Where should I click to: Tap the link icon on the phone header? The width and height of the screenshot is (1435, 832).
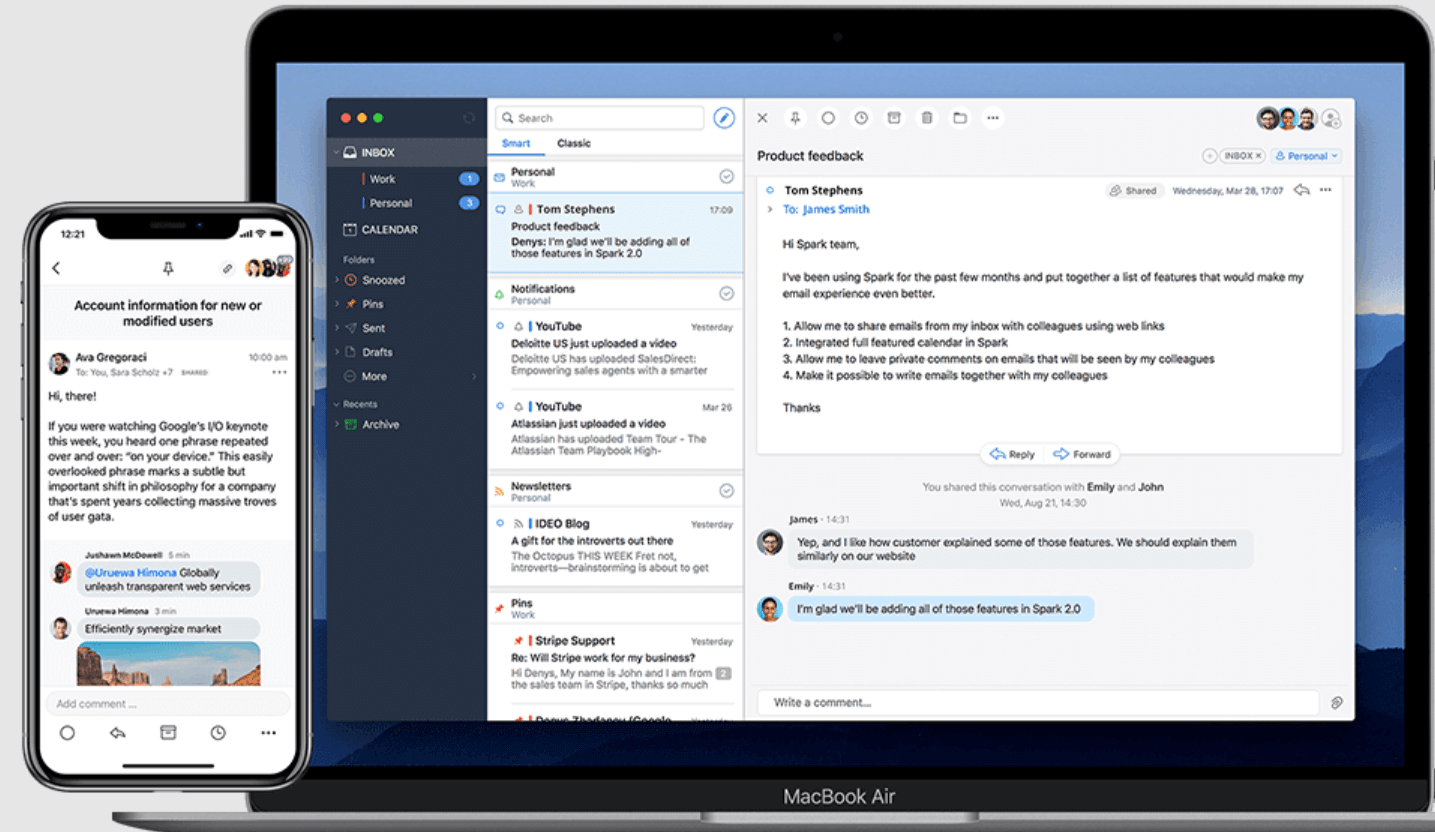tap(227, 268)
